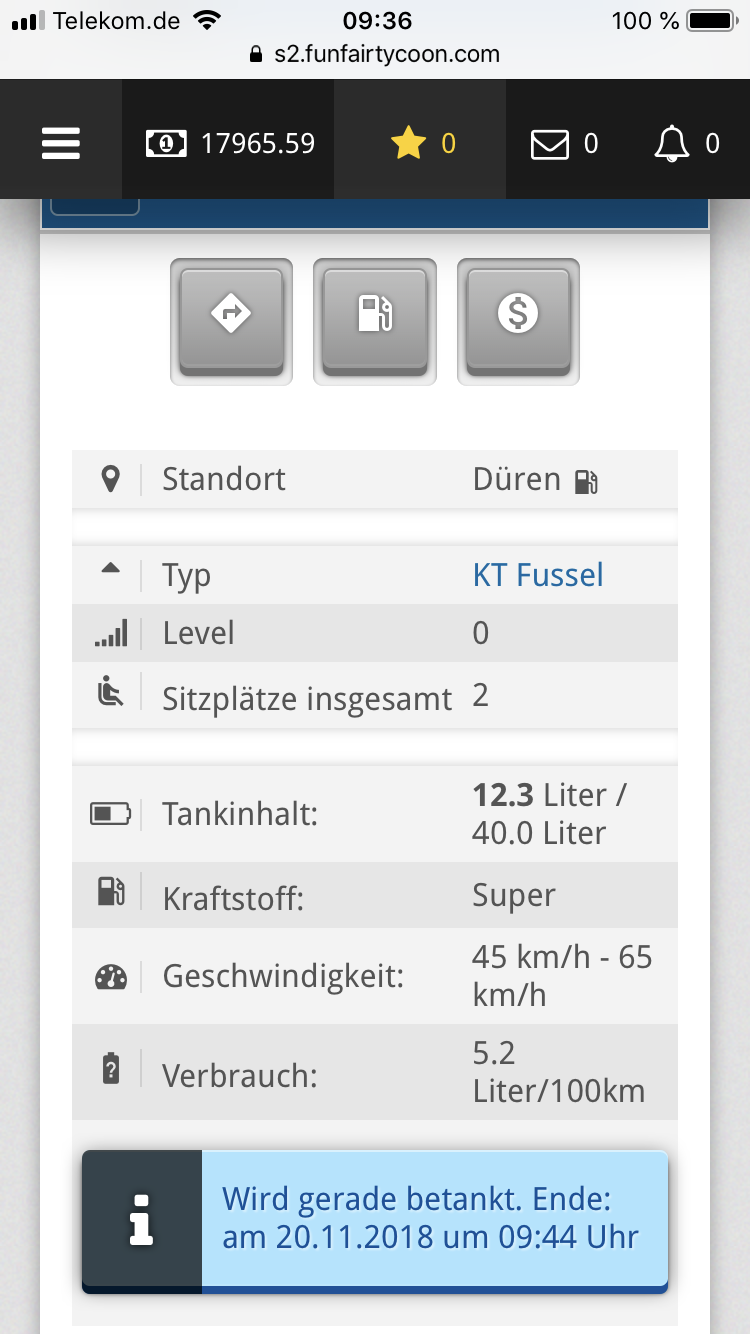
Task: Collapse the Typ section arrow
Action: [x=111, y=569]
